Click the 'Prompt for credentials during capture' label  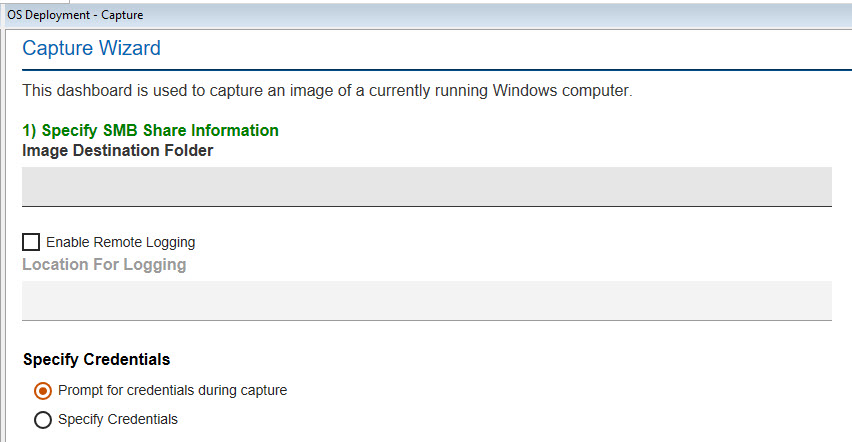(172, 391)
